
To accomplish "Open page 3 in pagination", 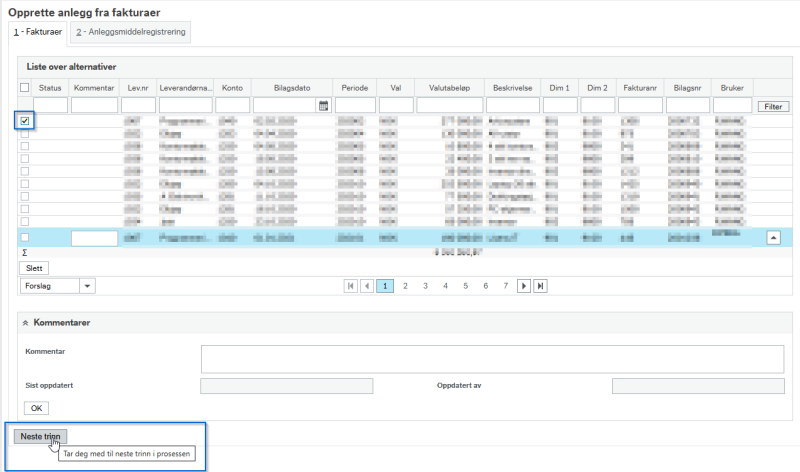I will tap(425, 286).
